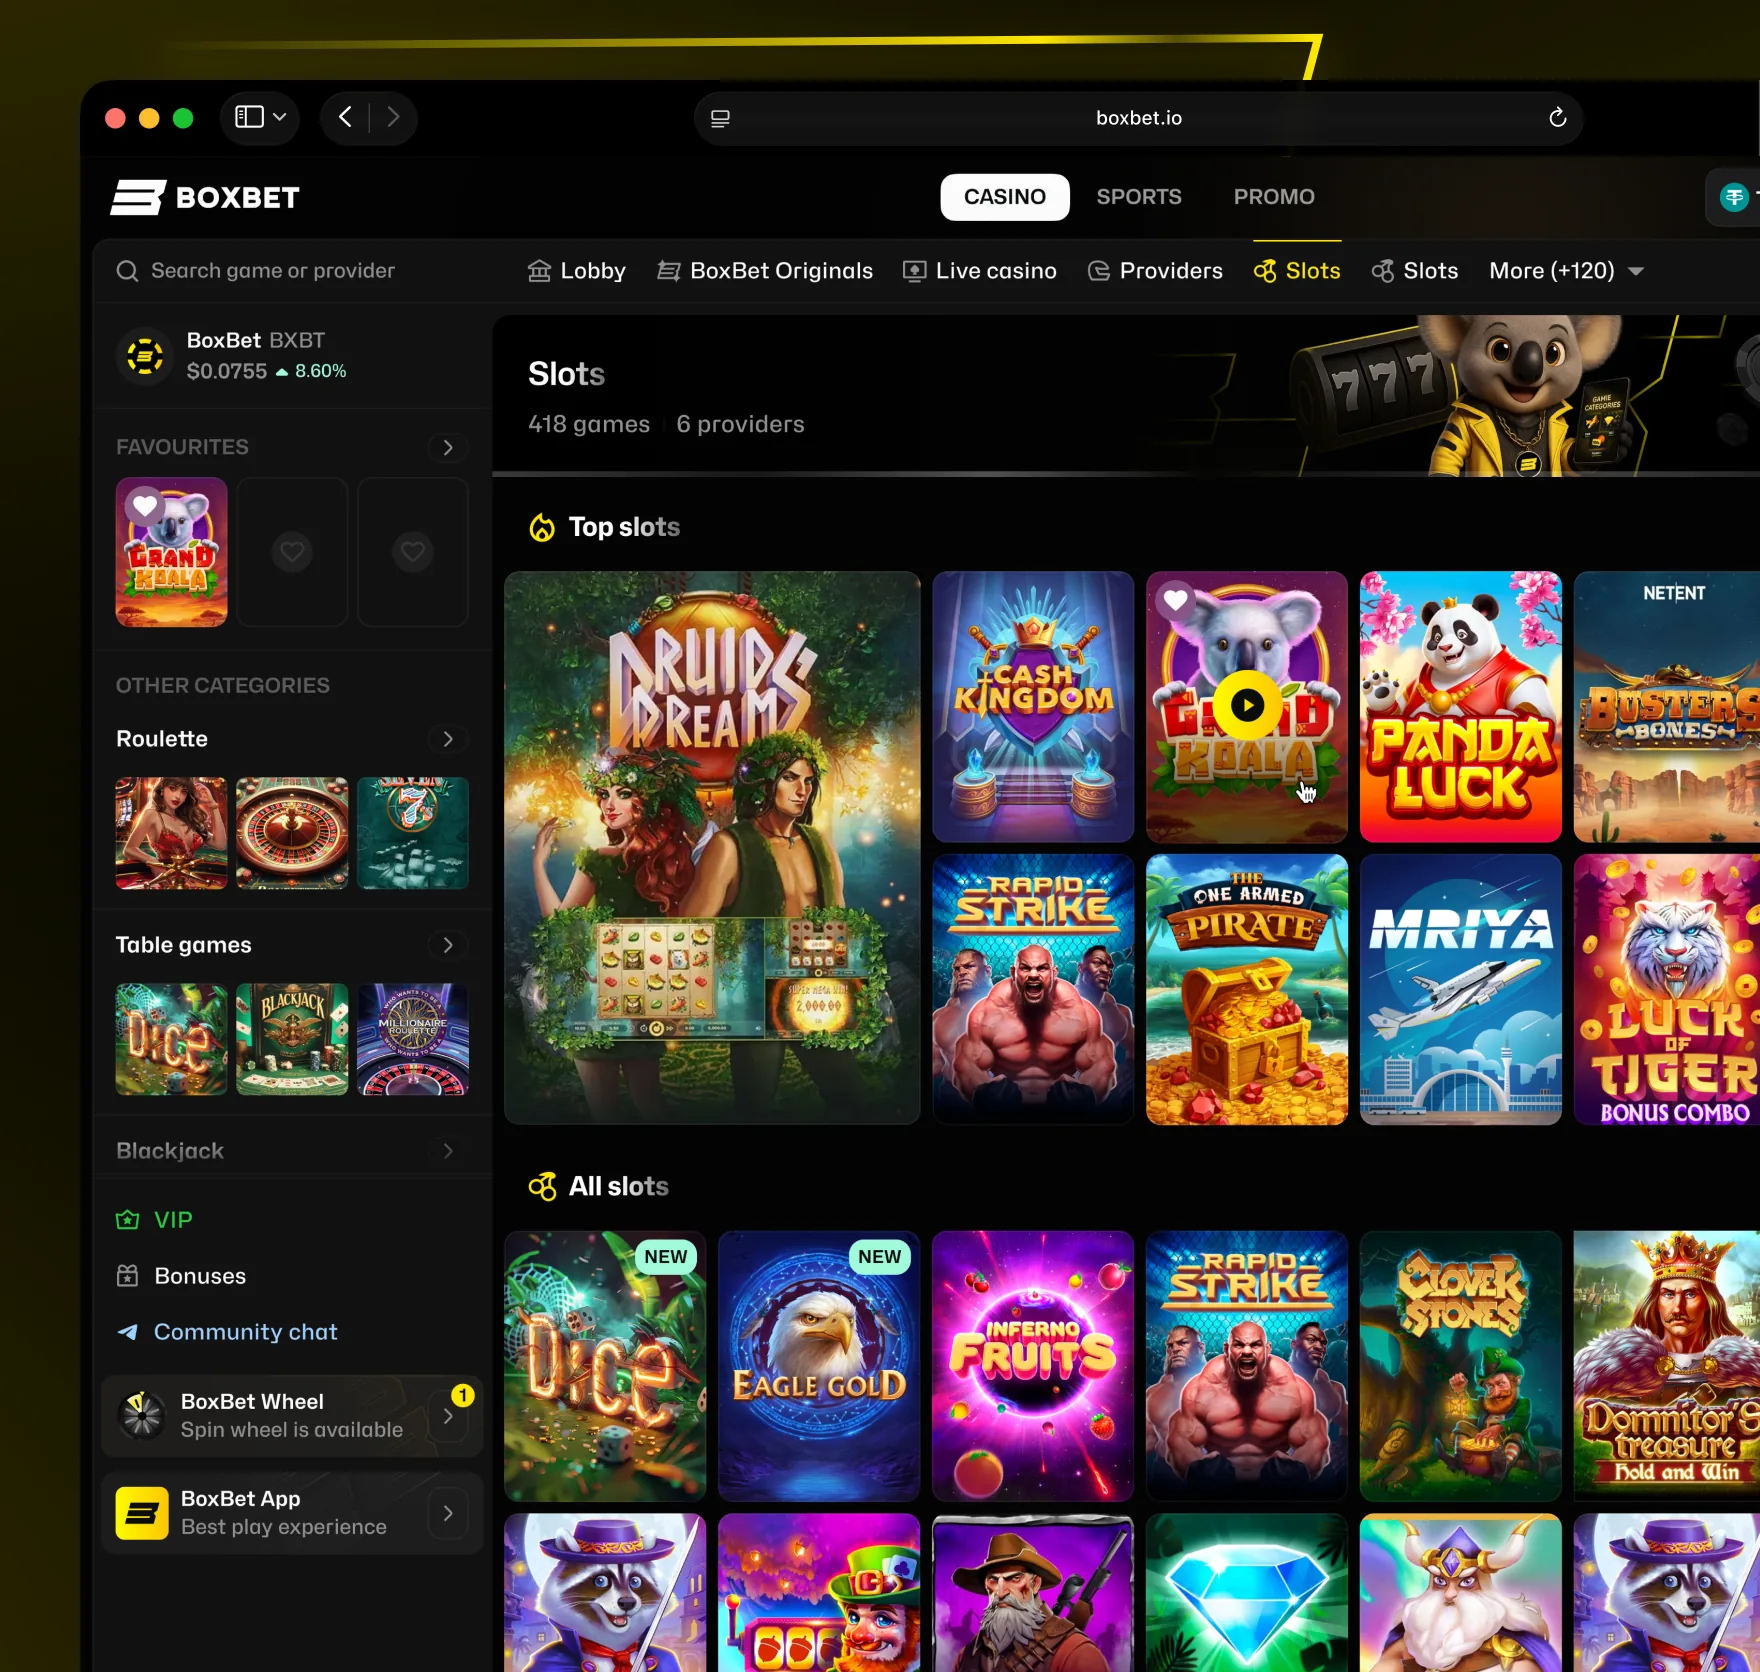Image resolution: width=1760 pixels, height=1672 pixels.
Task: Click the page settings icon in address bar
Action: pyautogui.click(x=720, y=118)
